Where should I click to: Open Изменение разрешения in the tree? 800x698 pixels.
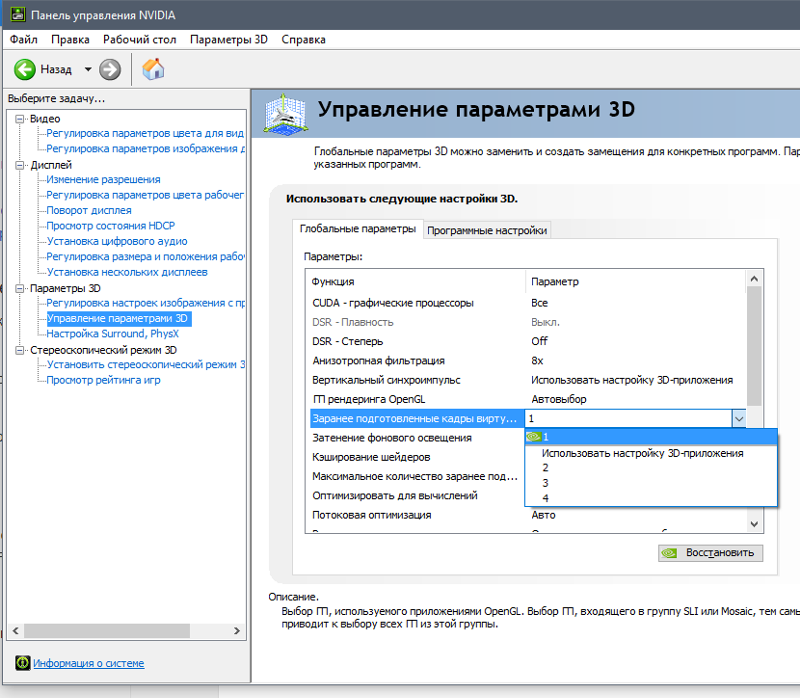tap(103, 180)
